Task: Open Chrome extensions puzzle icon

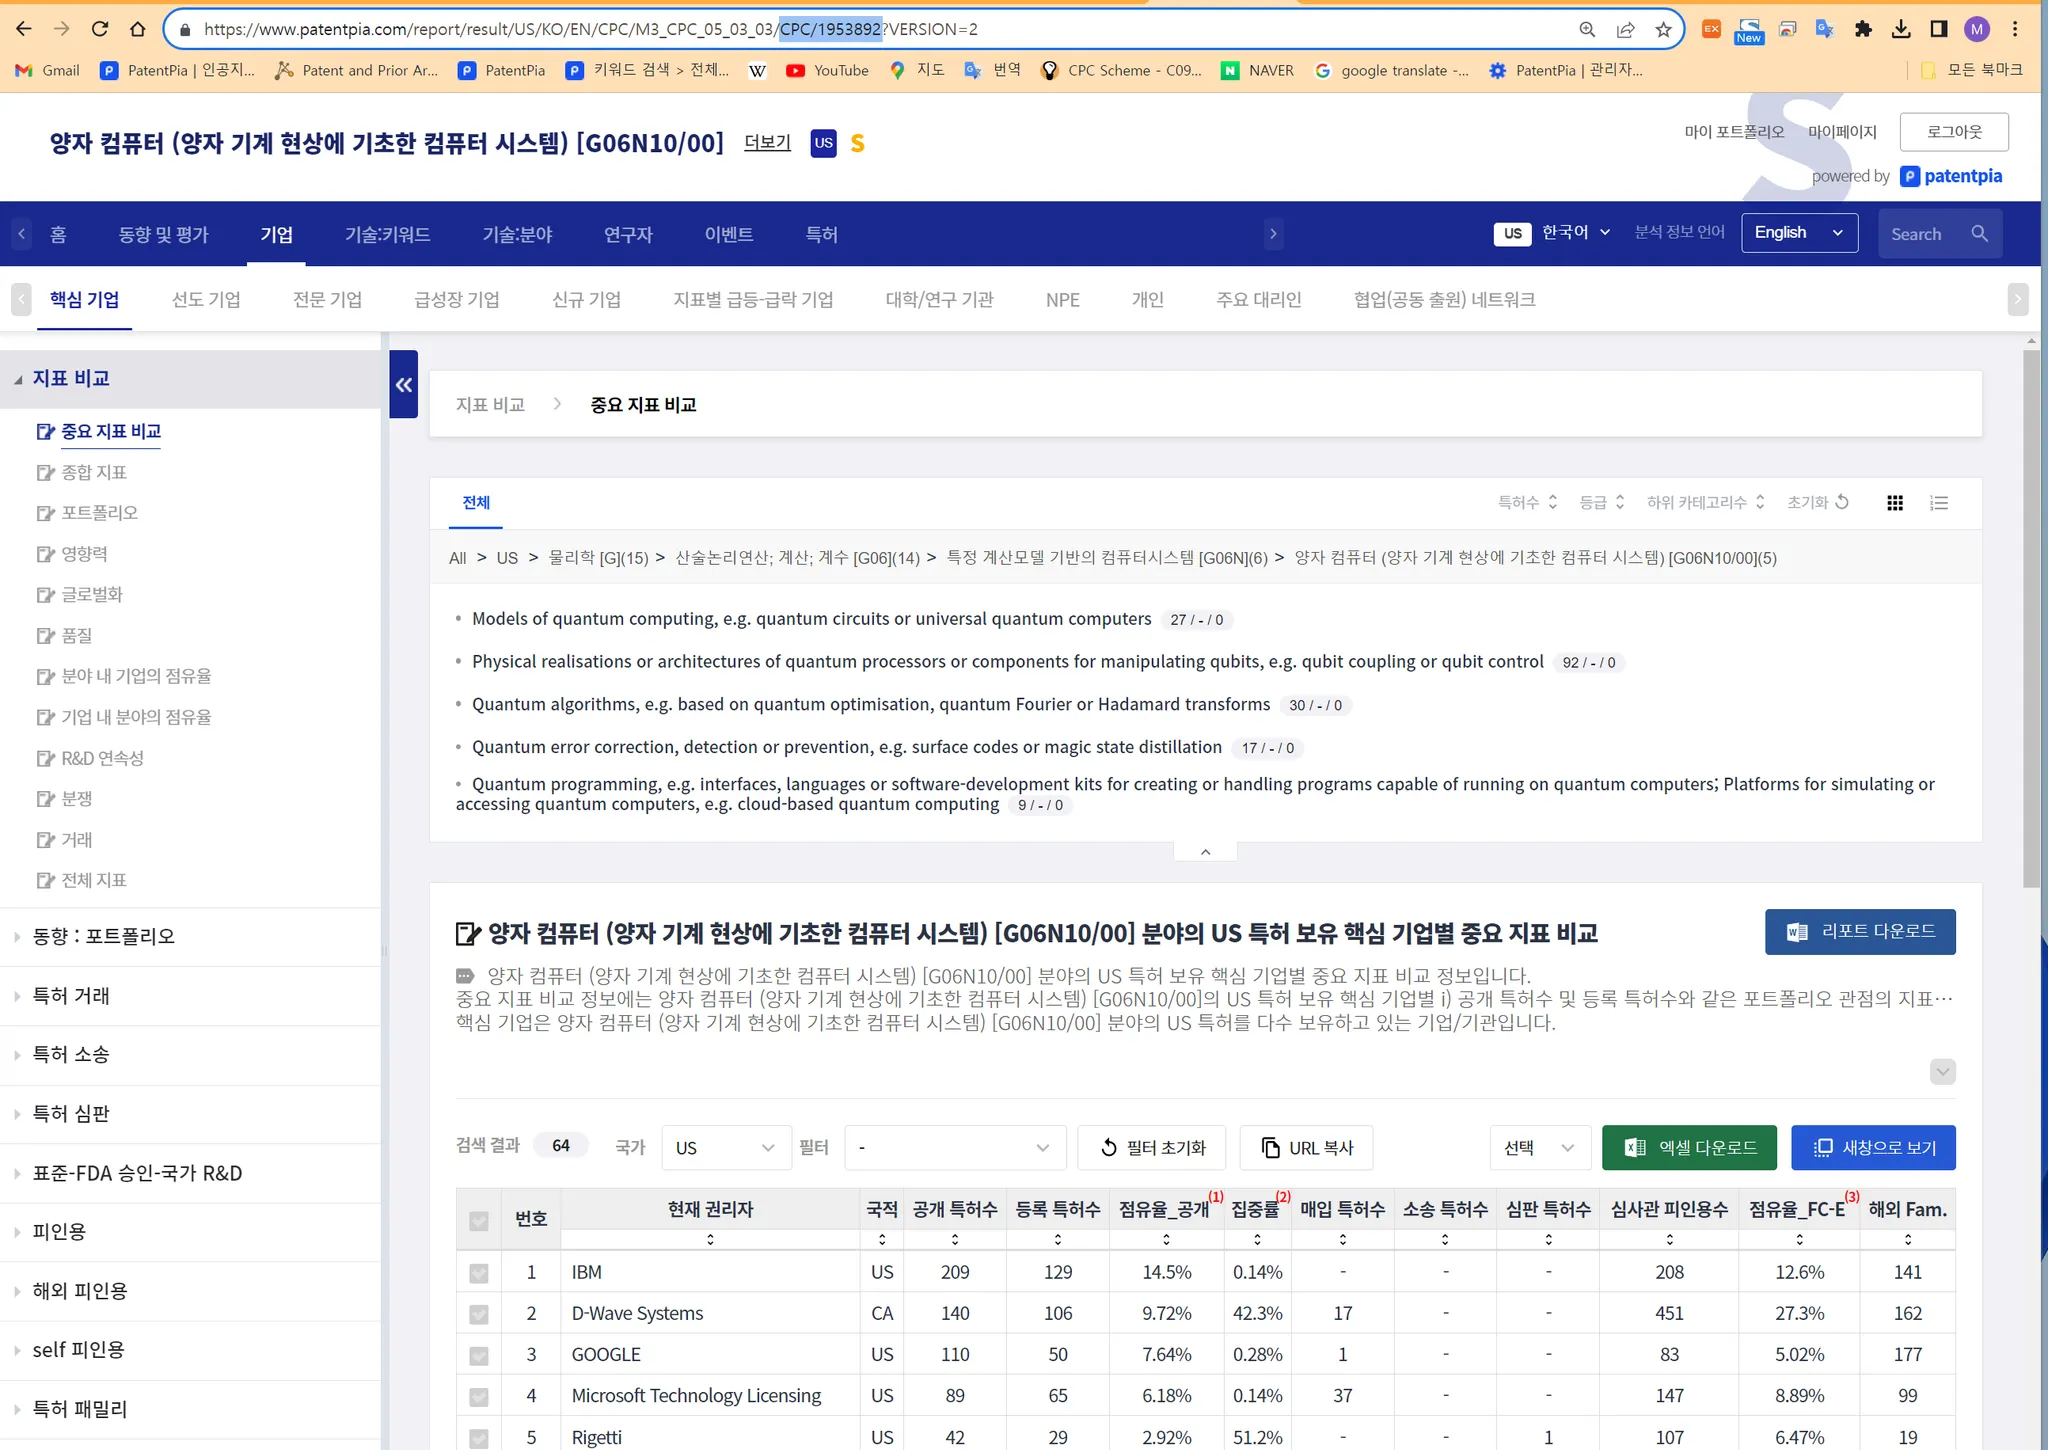Action: pos(1862,29)
